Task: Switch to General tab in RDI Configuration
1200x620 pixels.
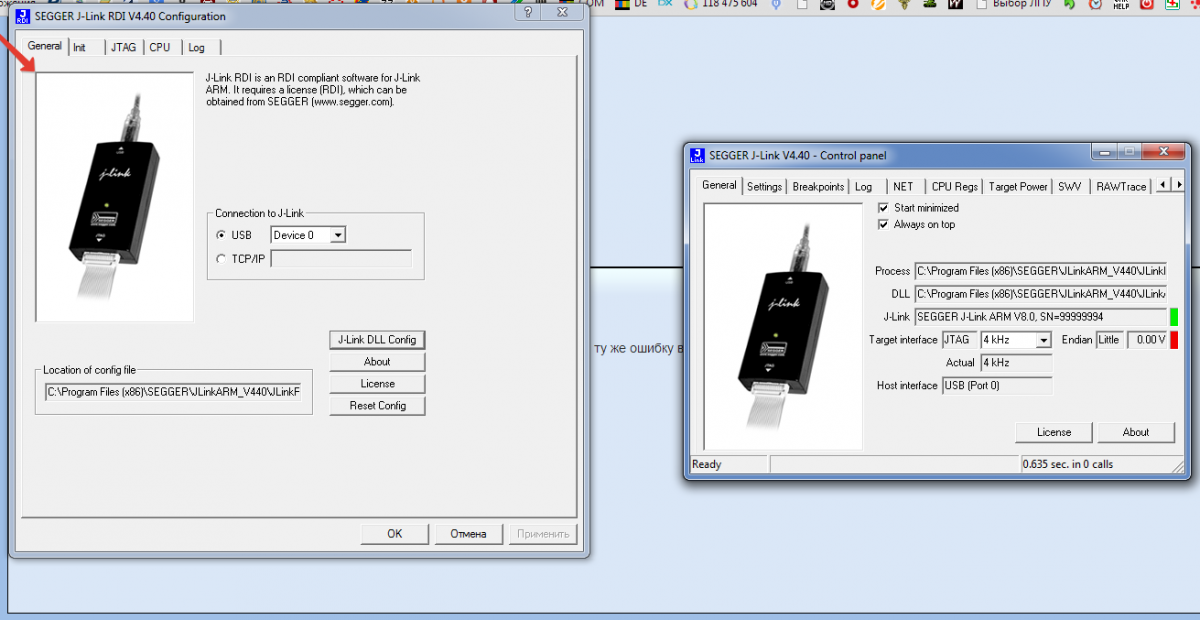Action: [45, 46]
